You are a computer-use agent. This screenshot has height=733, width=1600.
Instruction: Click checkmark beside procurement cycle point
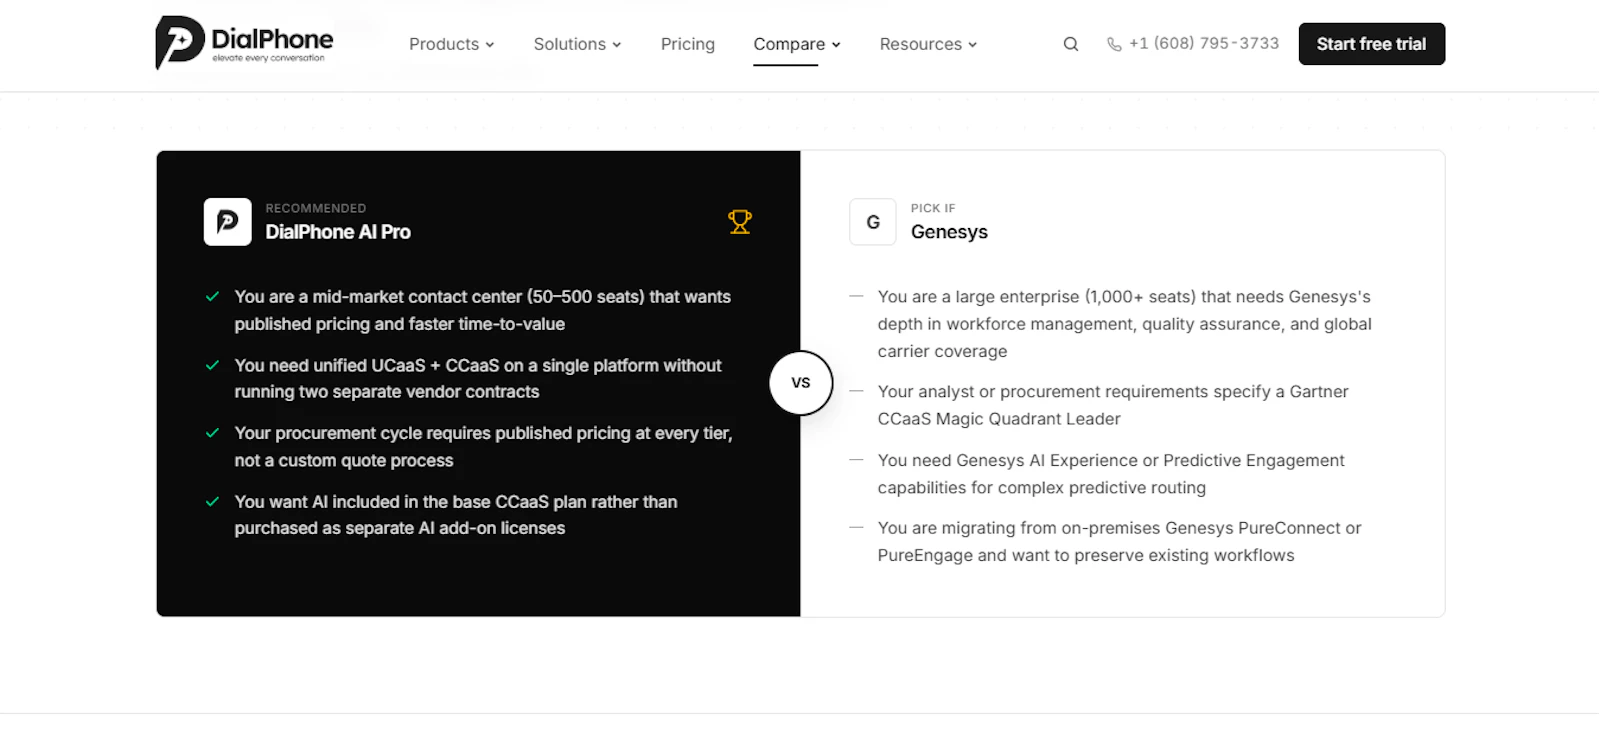click(x=212, y=433)
